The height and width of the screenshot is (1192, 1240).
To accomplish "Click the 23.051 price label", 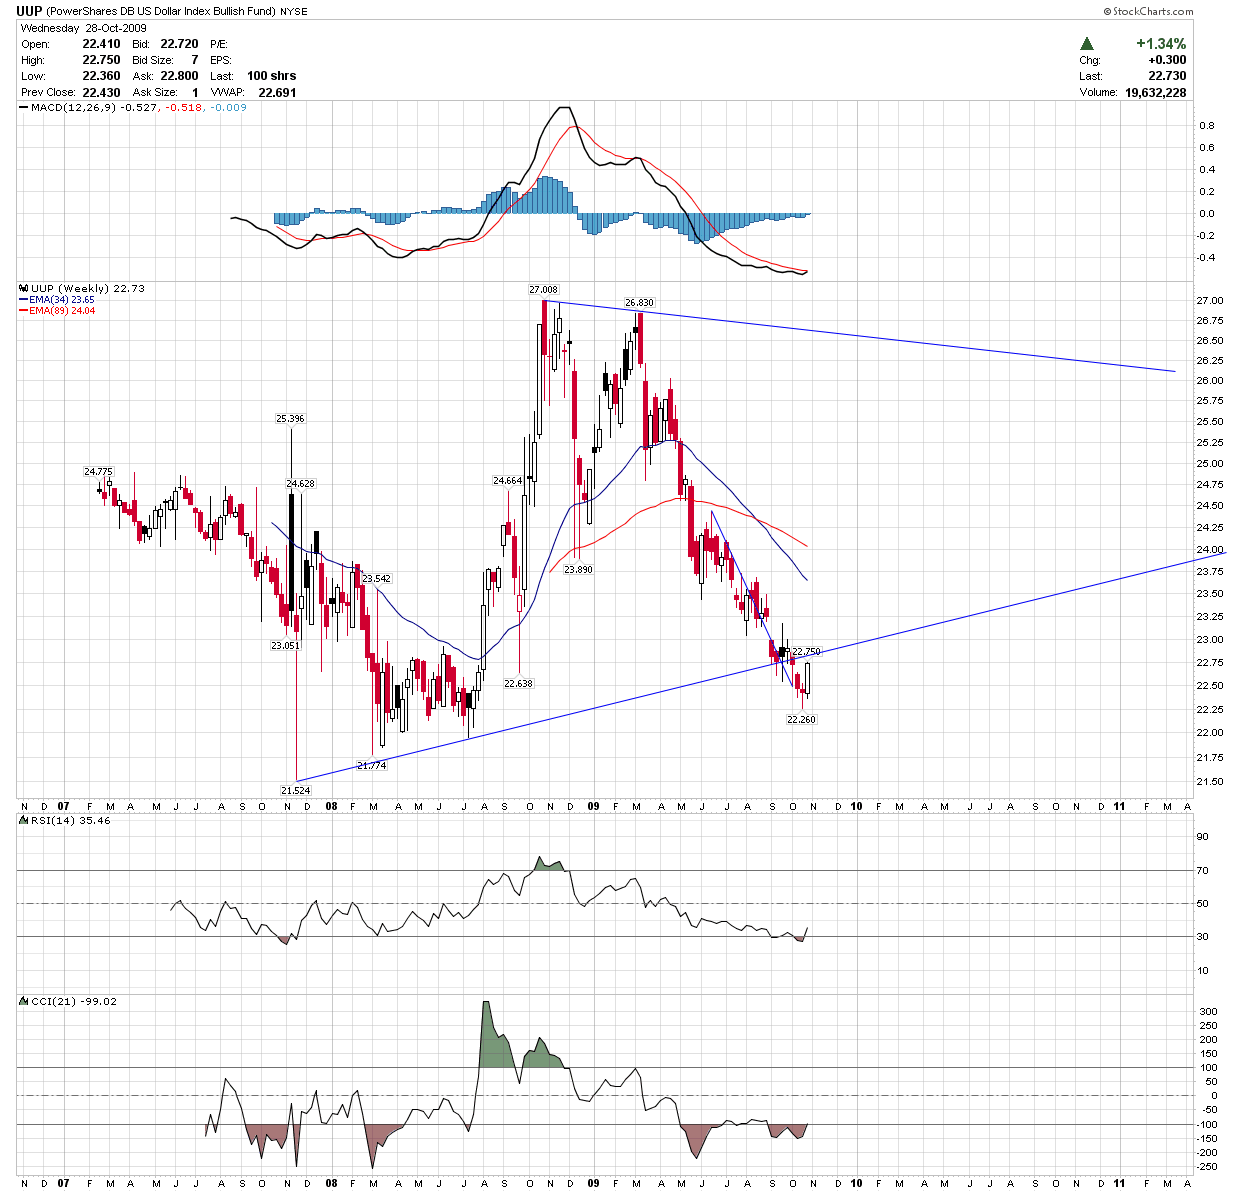I will 285,646.
